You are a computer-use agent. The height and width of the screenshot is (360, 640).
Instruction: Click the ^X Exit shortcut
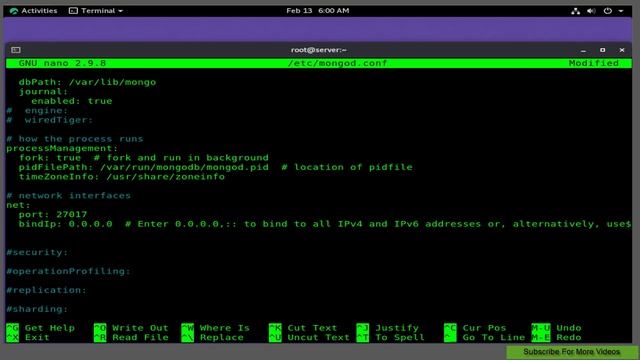pos(28,338)
